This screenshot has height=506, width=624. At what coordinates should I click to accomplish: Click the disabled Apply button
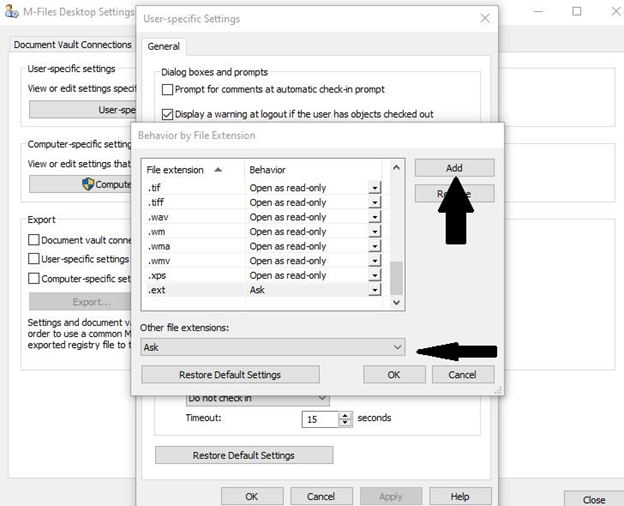[391, 496]
